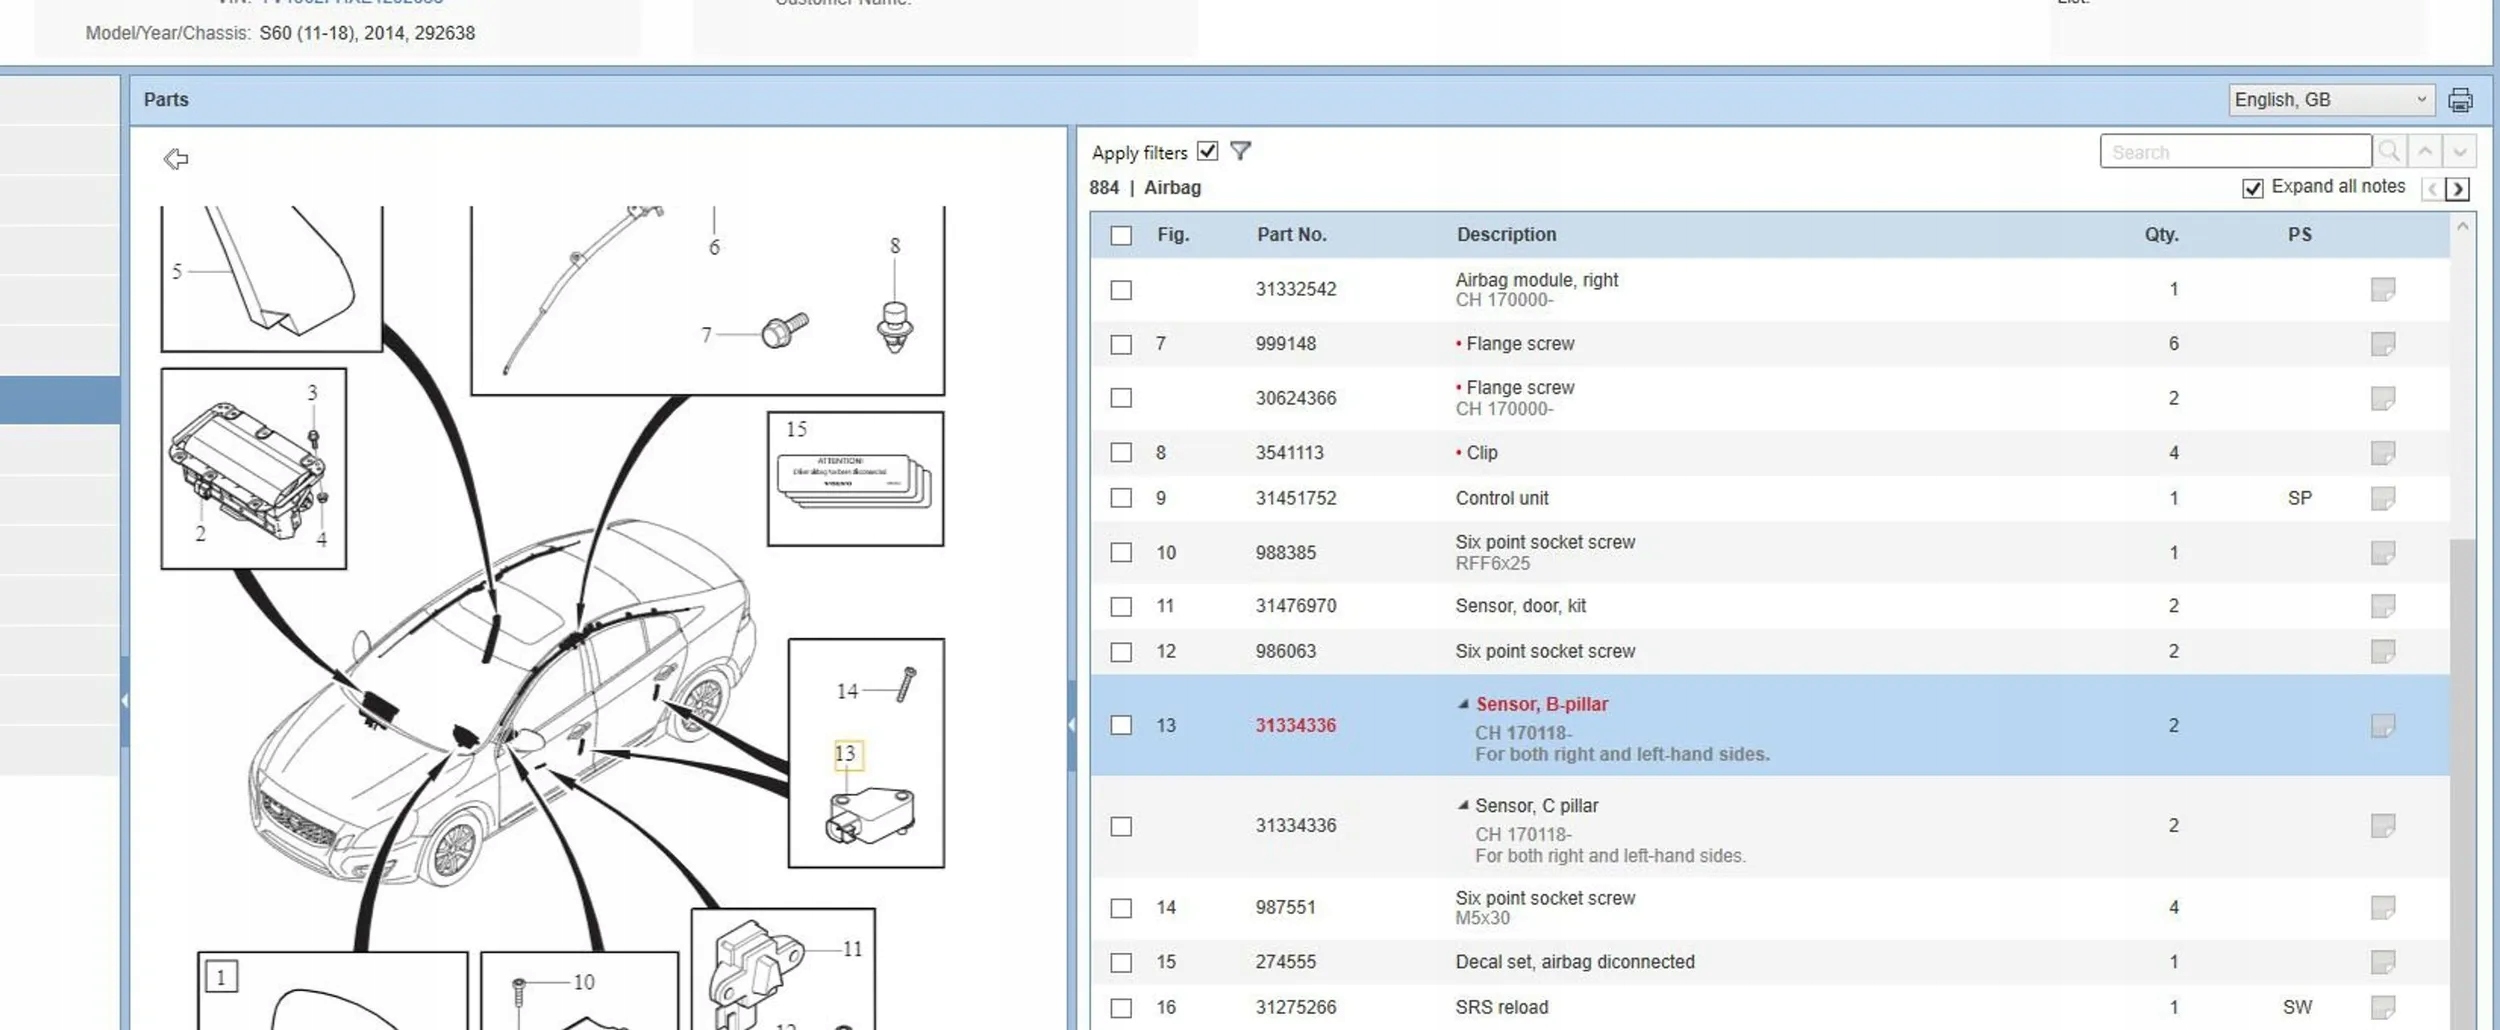This screenshot has height=1030, width=2500.
Task: Open note icon for Control unit row
Action: (x=2383, y=498)
